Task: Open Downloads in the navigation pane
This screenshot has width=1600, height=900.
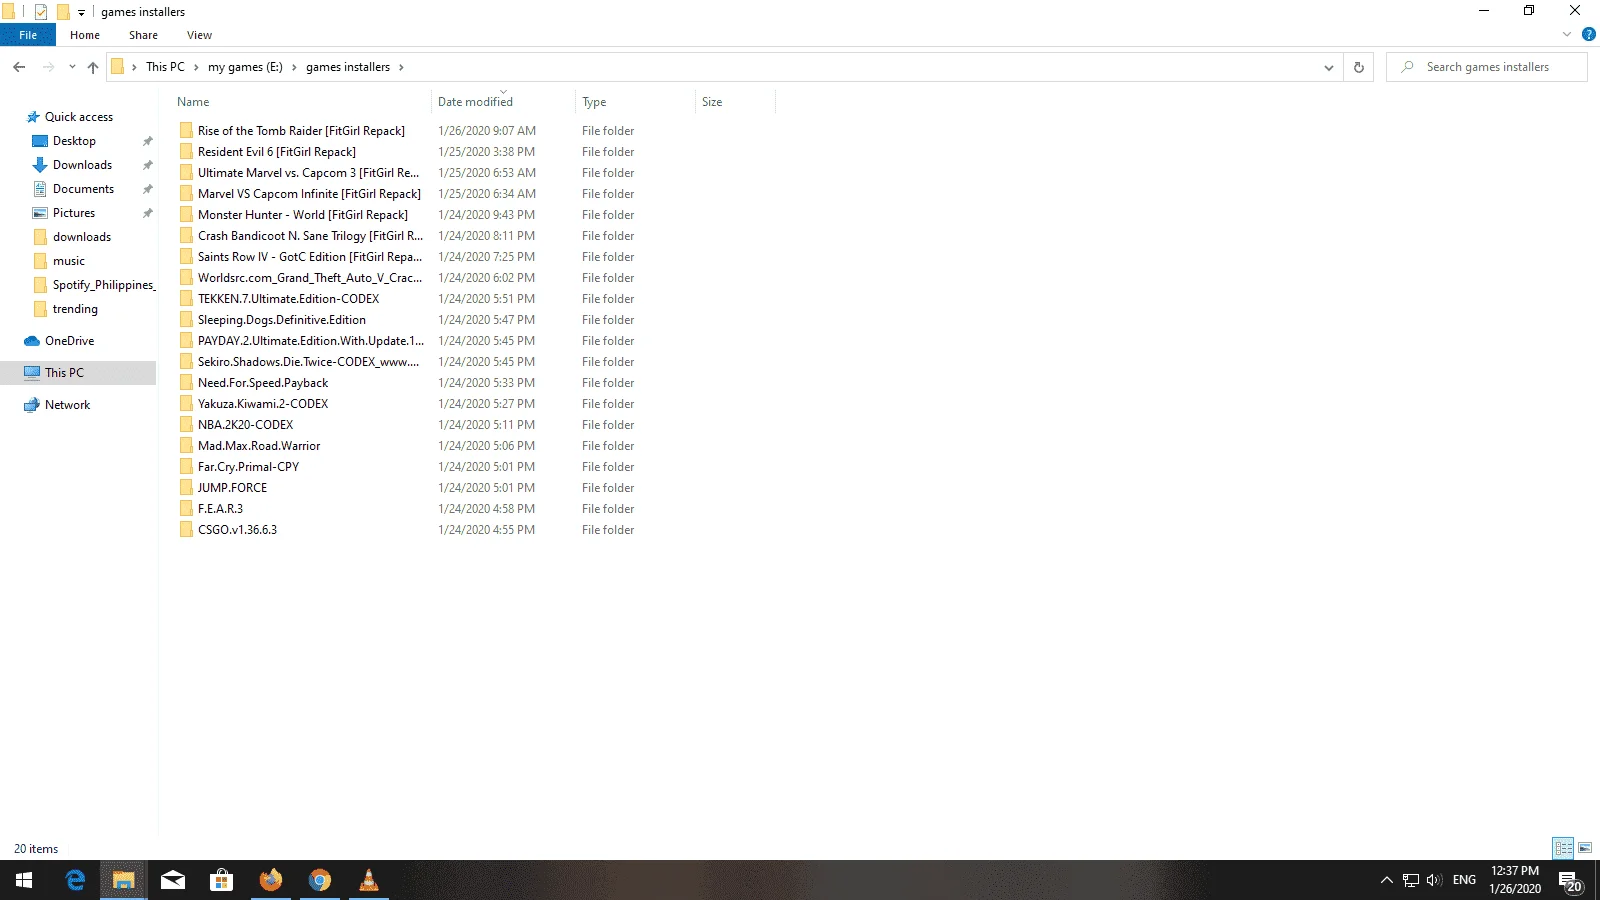Action: click(82, 165)
